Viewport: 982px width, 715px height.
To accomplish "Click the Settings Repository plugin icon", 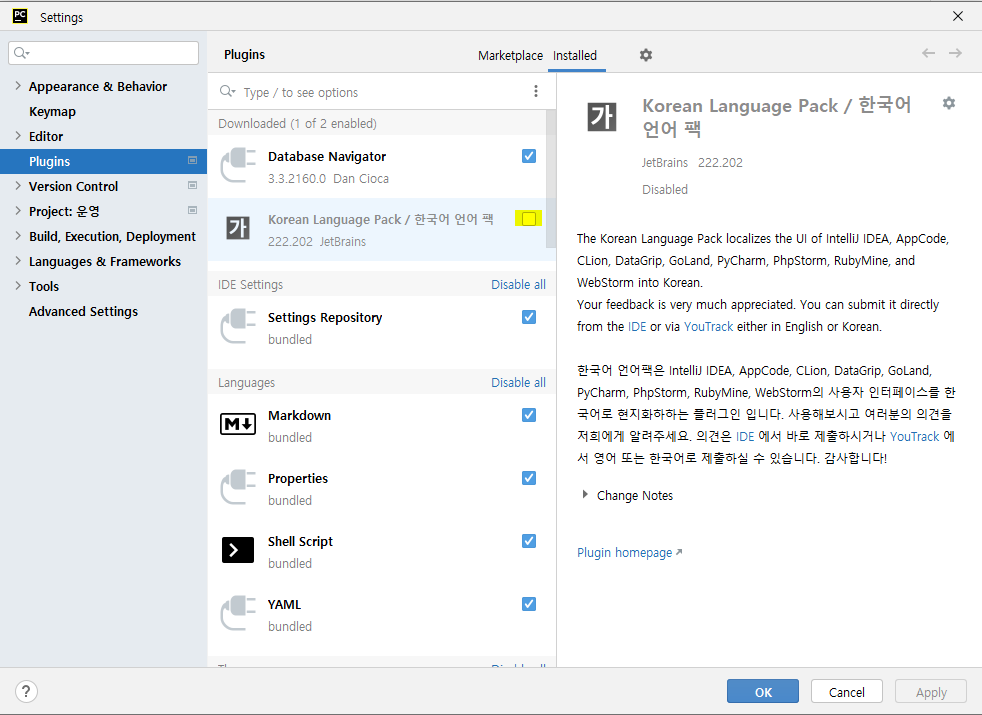I will click(238, 327).
